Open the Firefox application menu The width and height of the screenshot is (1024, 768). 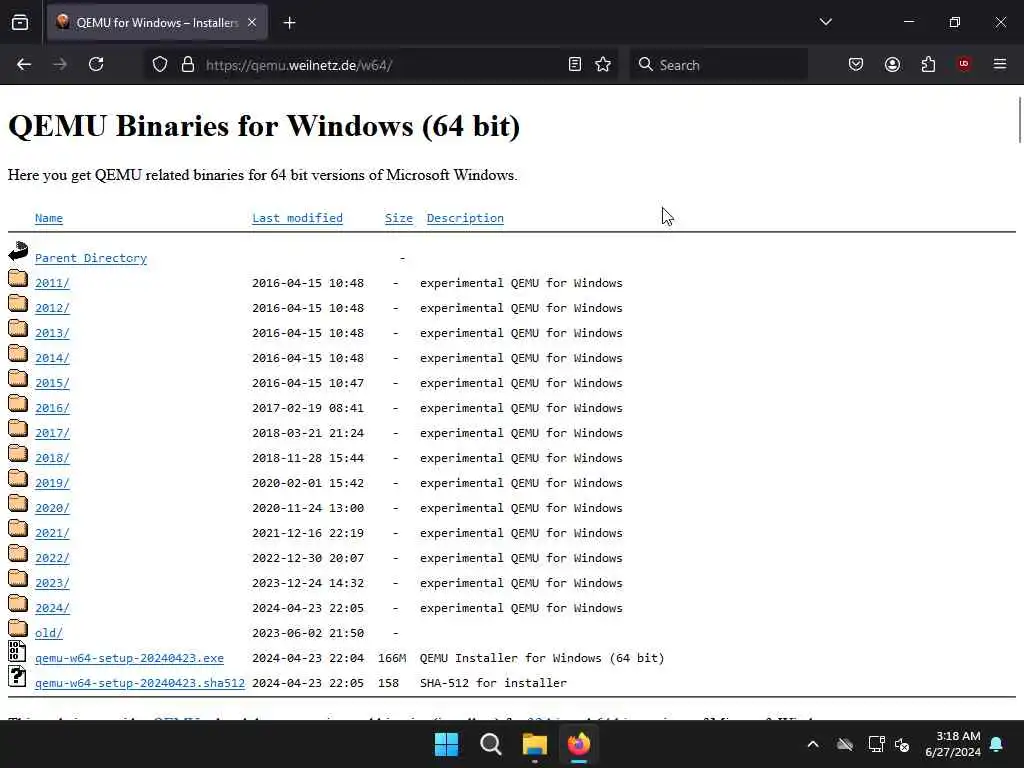[1000, 64]
